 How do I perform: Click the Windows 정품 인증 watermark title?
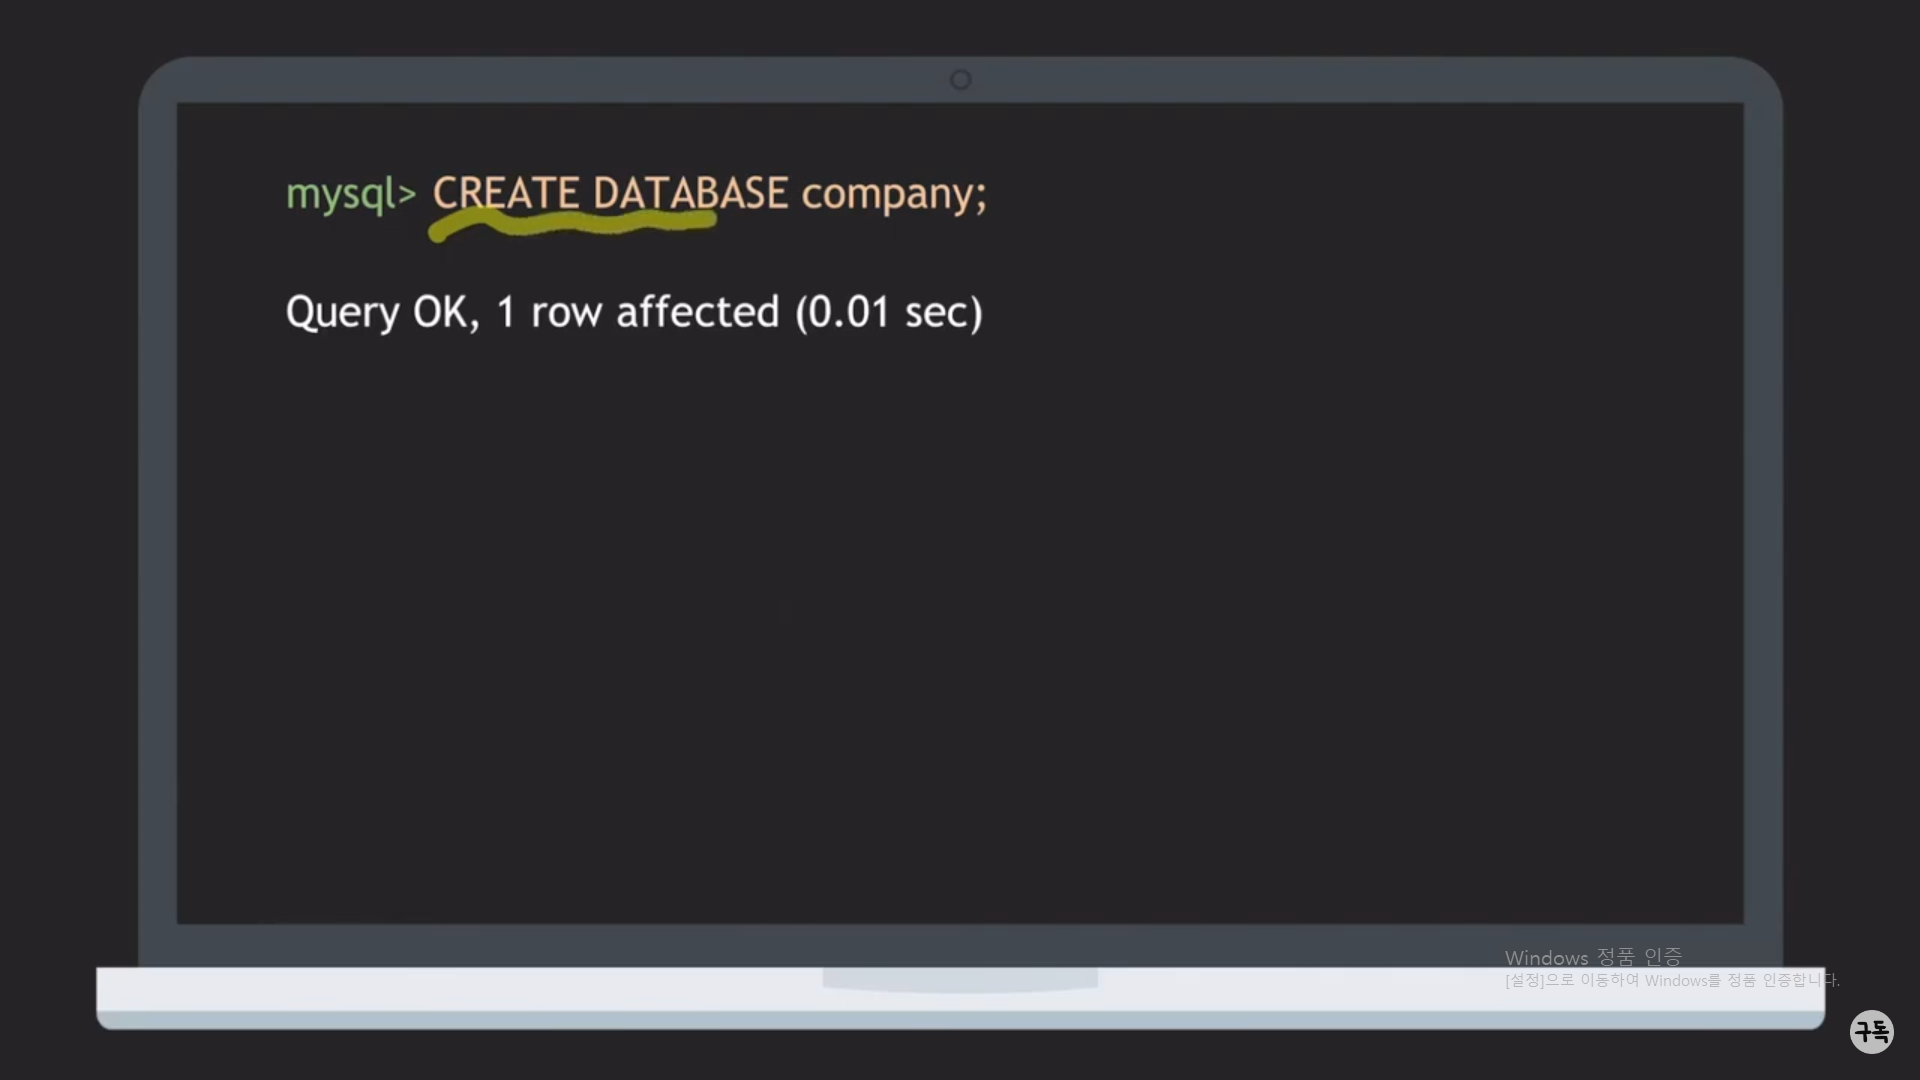coord(1592,957)
